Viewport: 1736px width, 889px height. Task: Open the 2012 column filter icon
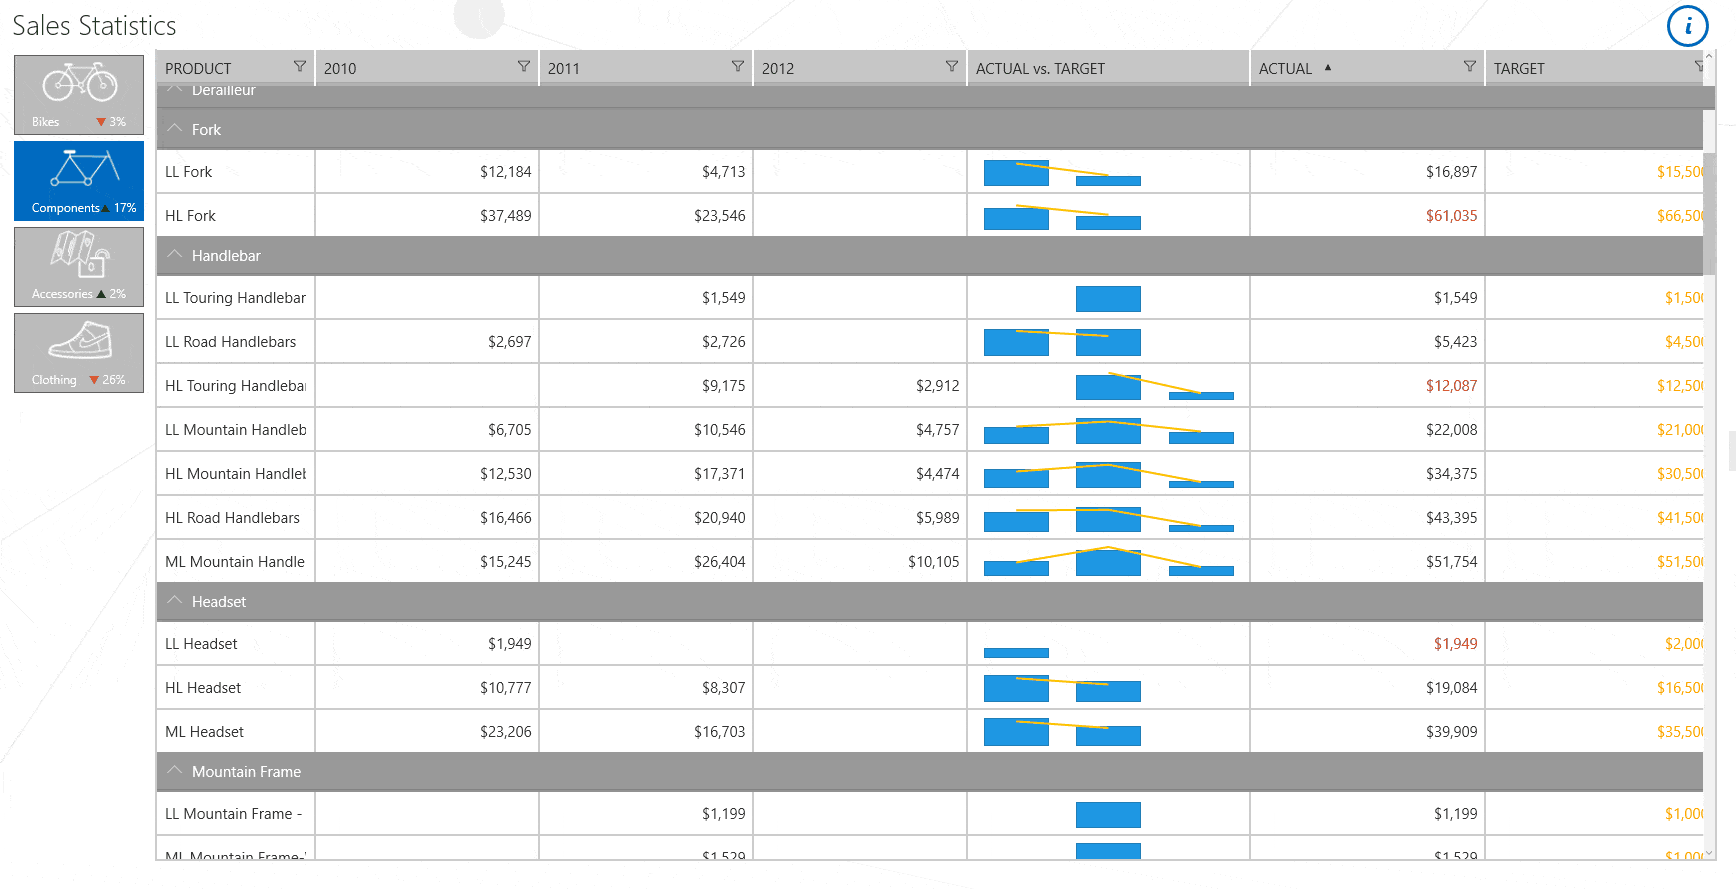pos(951,67)
